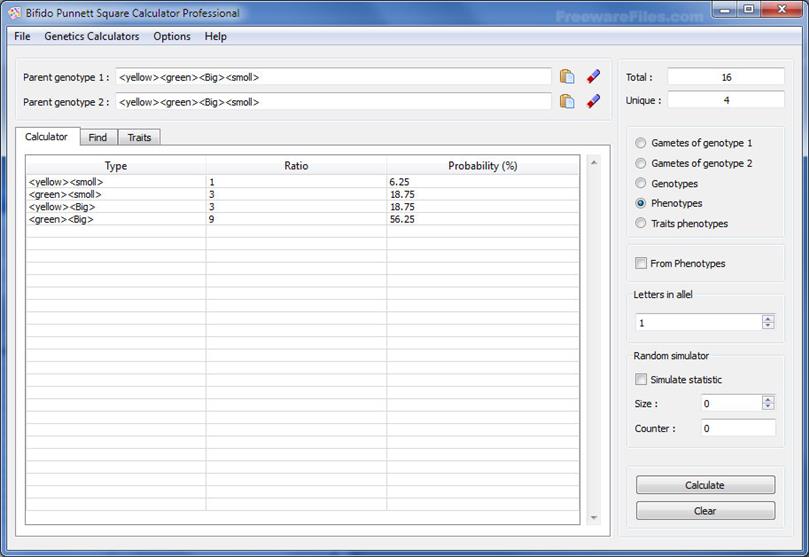Select the <yellow><smoll> result row
The height and width of the screenshot is (557, 809).
tap(302, 182)
